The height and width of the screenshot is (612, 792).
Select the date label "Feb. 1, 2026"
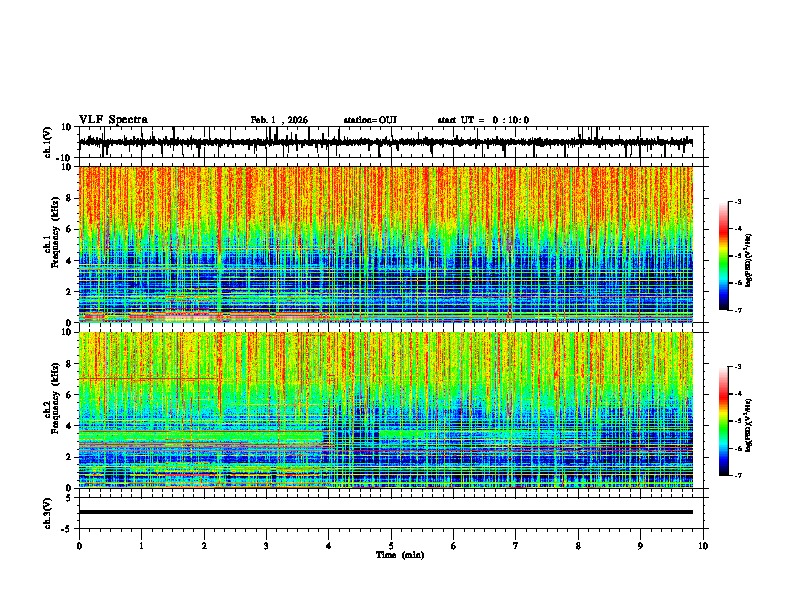279,120
